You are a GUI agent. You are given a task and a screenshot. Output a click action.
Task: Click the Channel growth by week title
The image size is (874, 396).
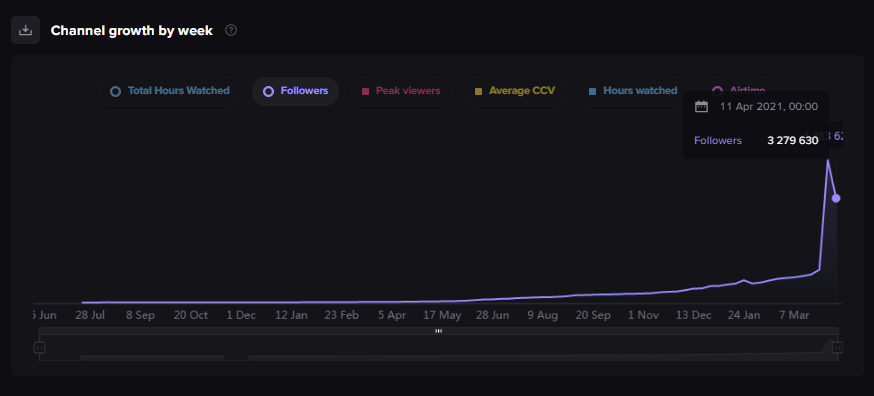pos(132,31)
